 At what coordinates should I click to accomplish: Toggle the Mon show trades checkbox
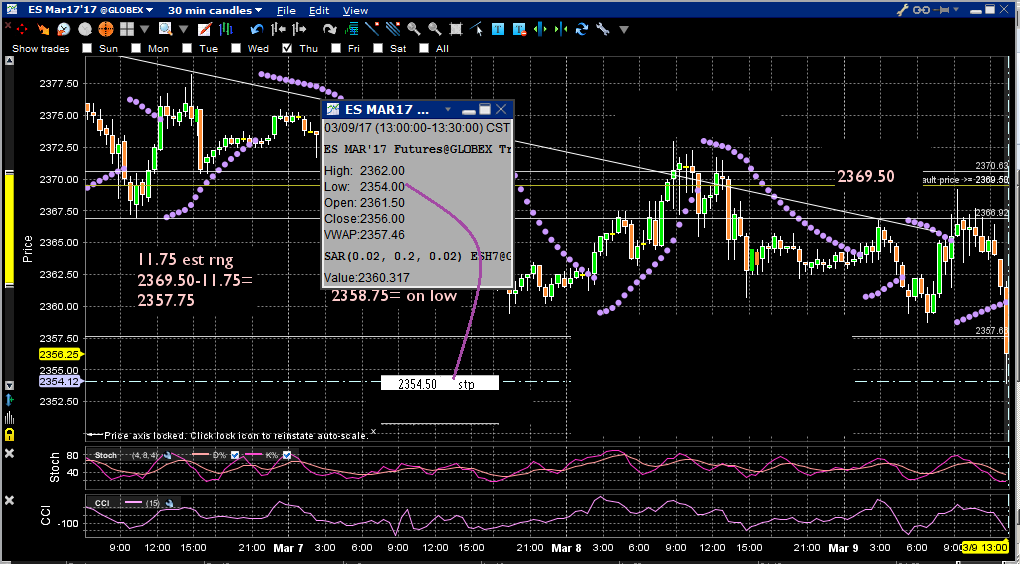tap(135, 48)
